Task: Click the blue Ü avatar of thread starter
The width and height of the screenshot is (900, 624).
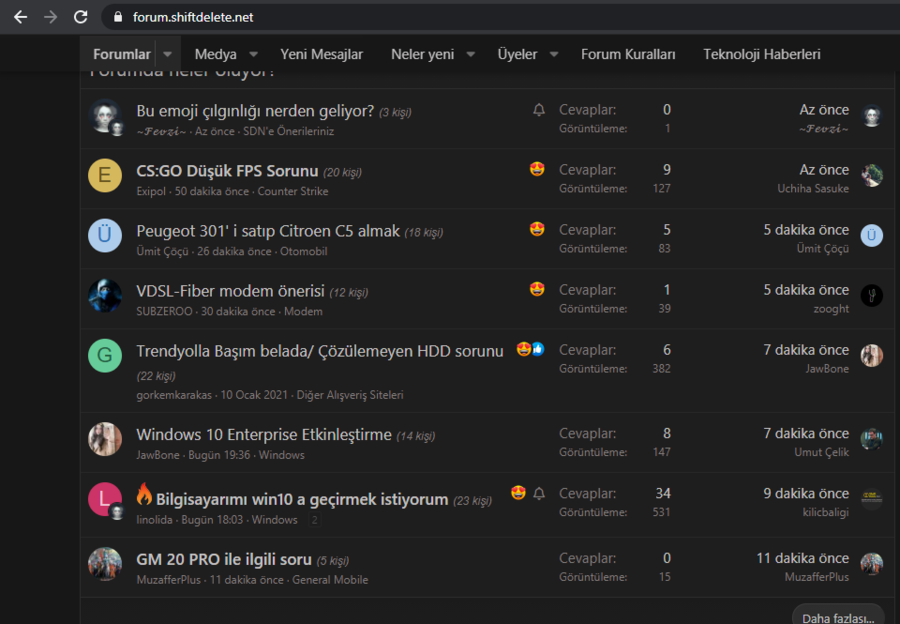Action: click(105, 235)
